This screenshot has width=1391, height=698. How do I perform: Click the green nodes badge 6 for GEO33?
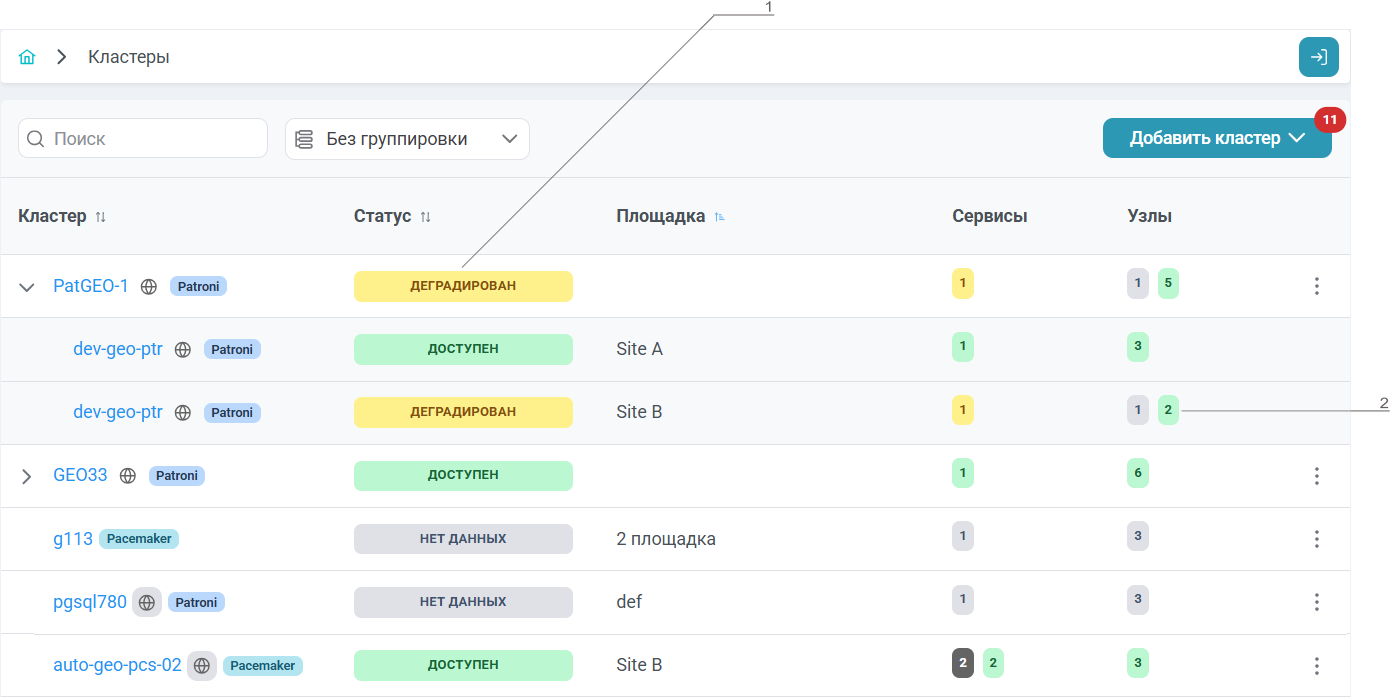1138,475
